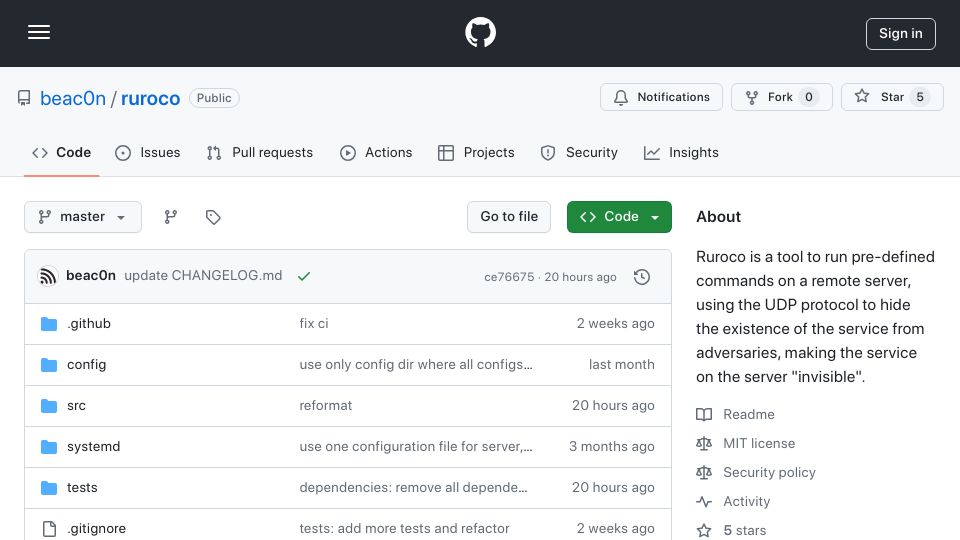This screenshot has width=960, height=540.
Task: Open the tests folder
Action: [82, 487]
